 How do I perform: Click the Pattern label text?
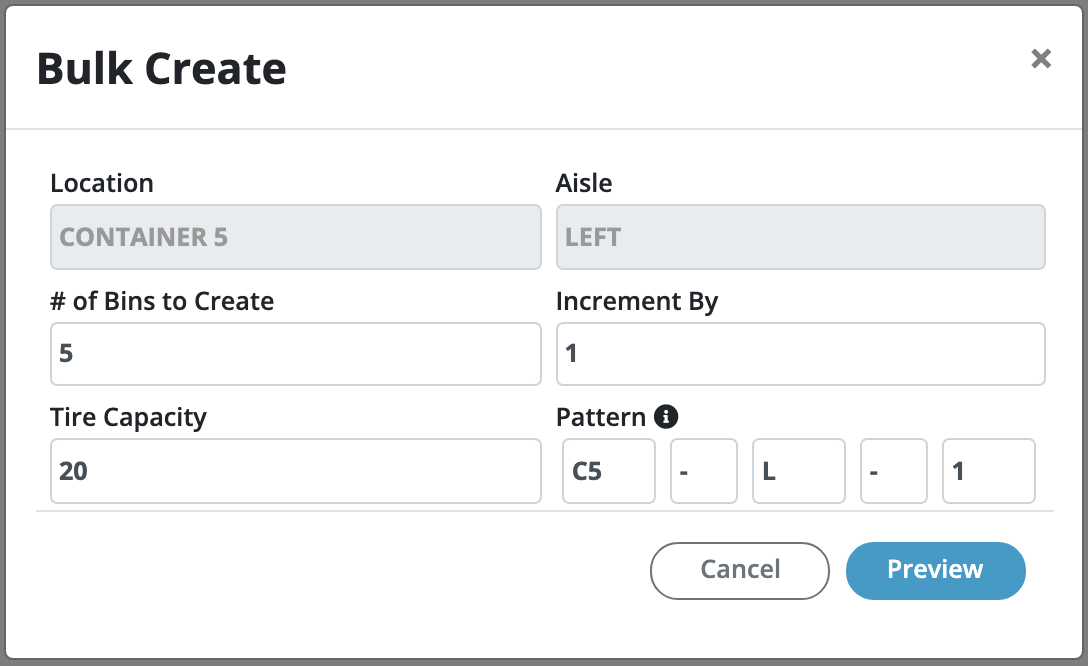601,417
